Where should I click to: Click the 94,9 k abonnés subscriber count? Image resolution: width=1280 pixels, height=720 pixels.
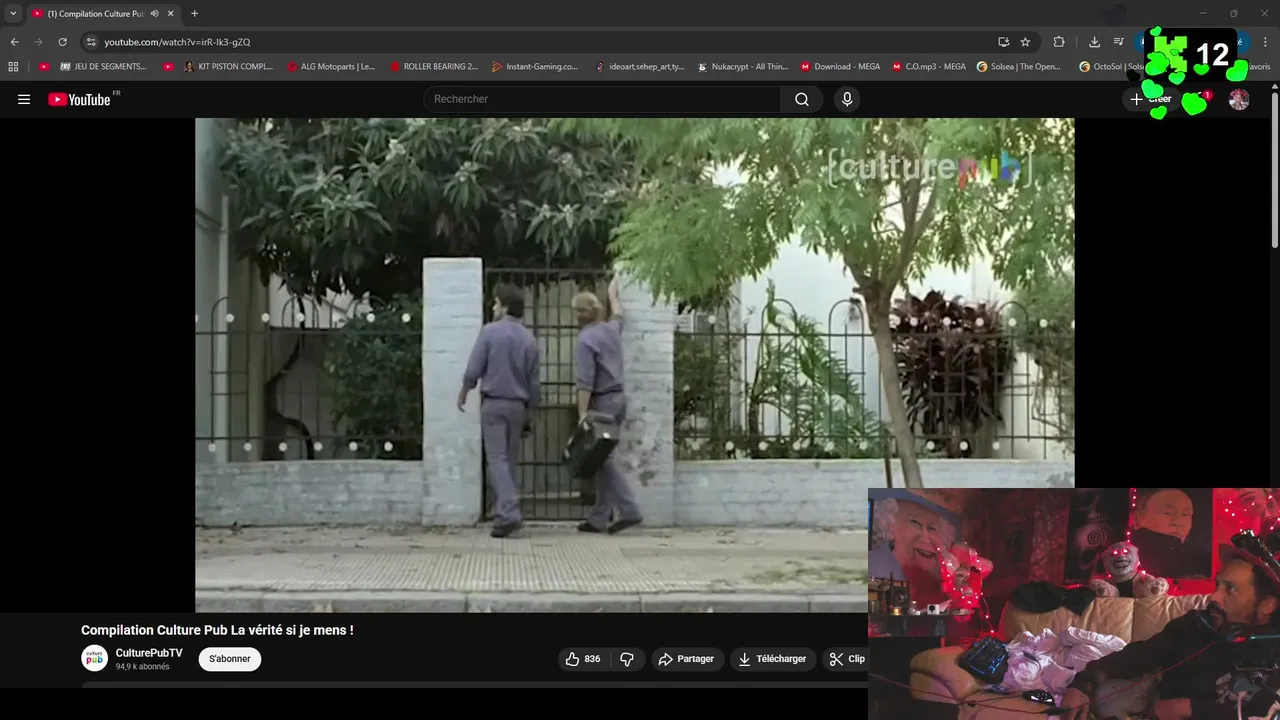[142, 667]
